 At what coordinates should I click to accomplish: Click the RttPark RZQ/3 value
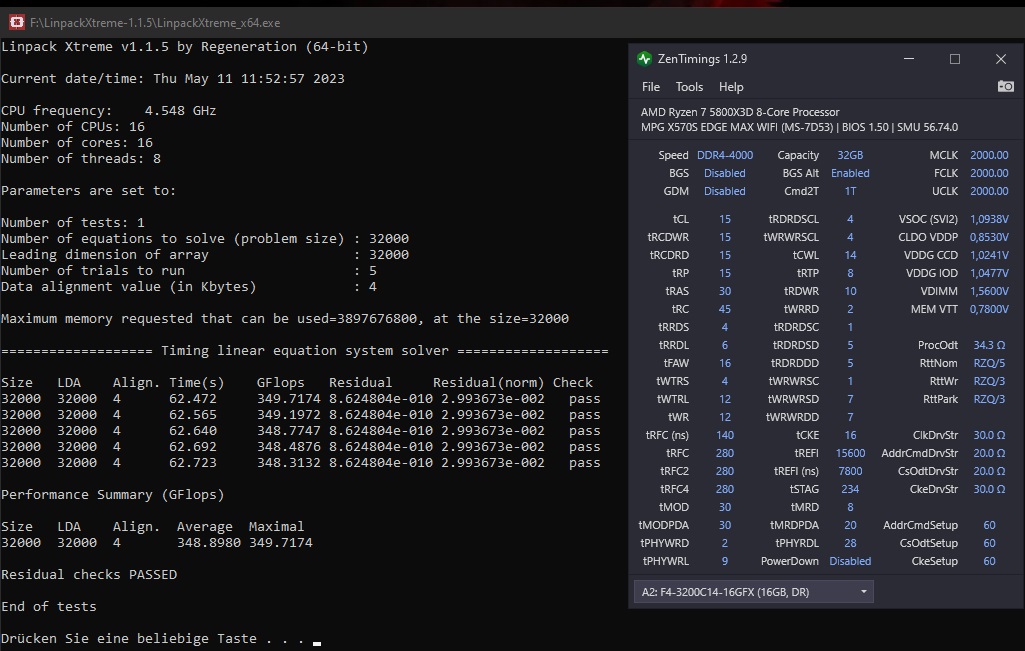989,399
